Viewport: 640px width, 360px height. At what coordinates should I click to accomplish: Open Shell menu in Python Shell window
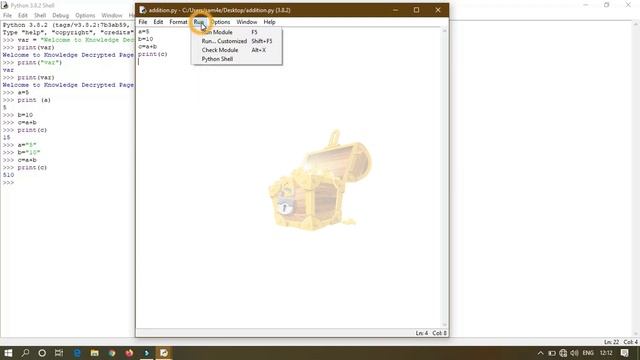[40, 16]
